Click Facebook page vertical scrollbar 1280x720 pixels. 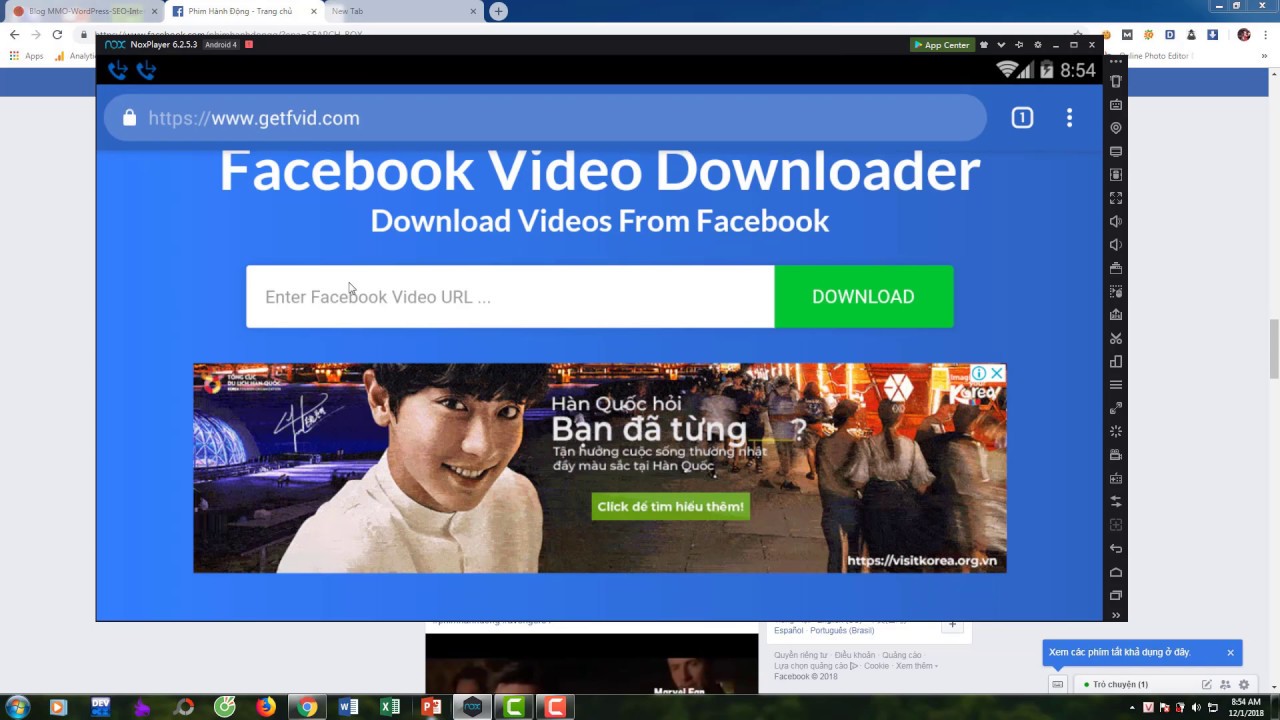(x=1274, y=350)
